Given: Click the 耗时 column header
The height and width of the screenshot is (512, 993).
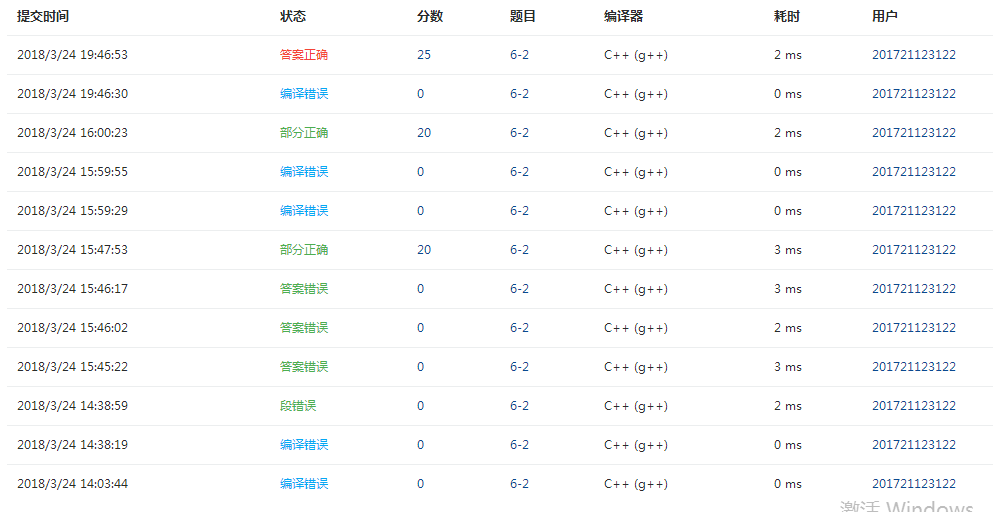Looking at the screenshot, I should (787, 16).
